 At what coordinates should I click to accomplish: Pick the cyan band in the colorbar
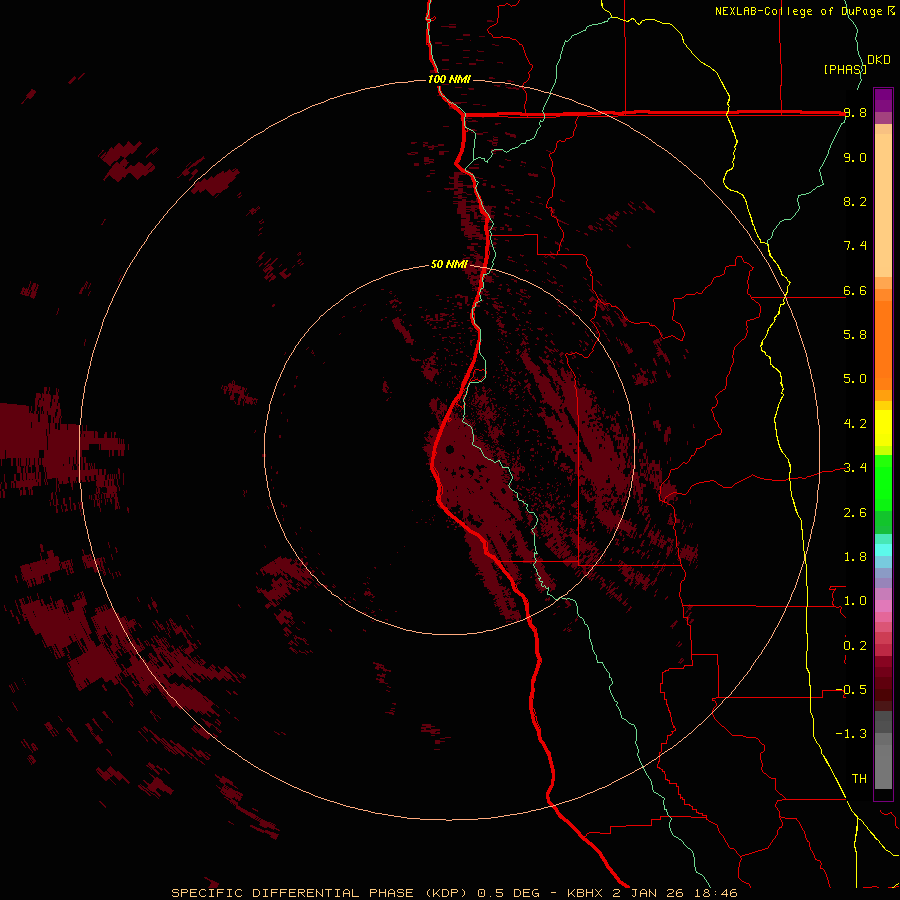[883, 550]
